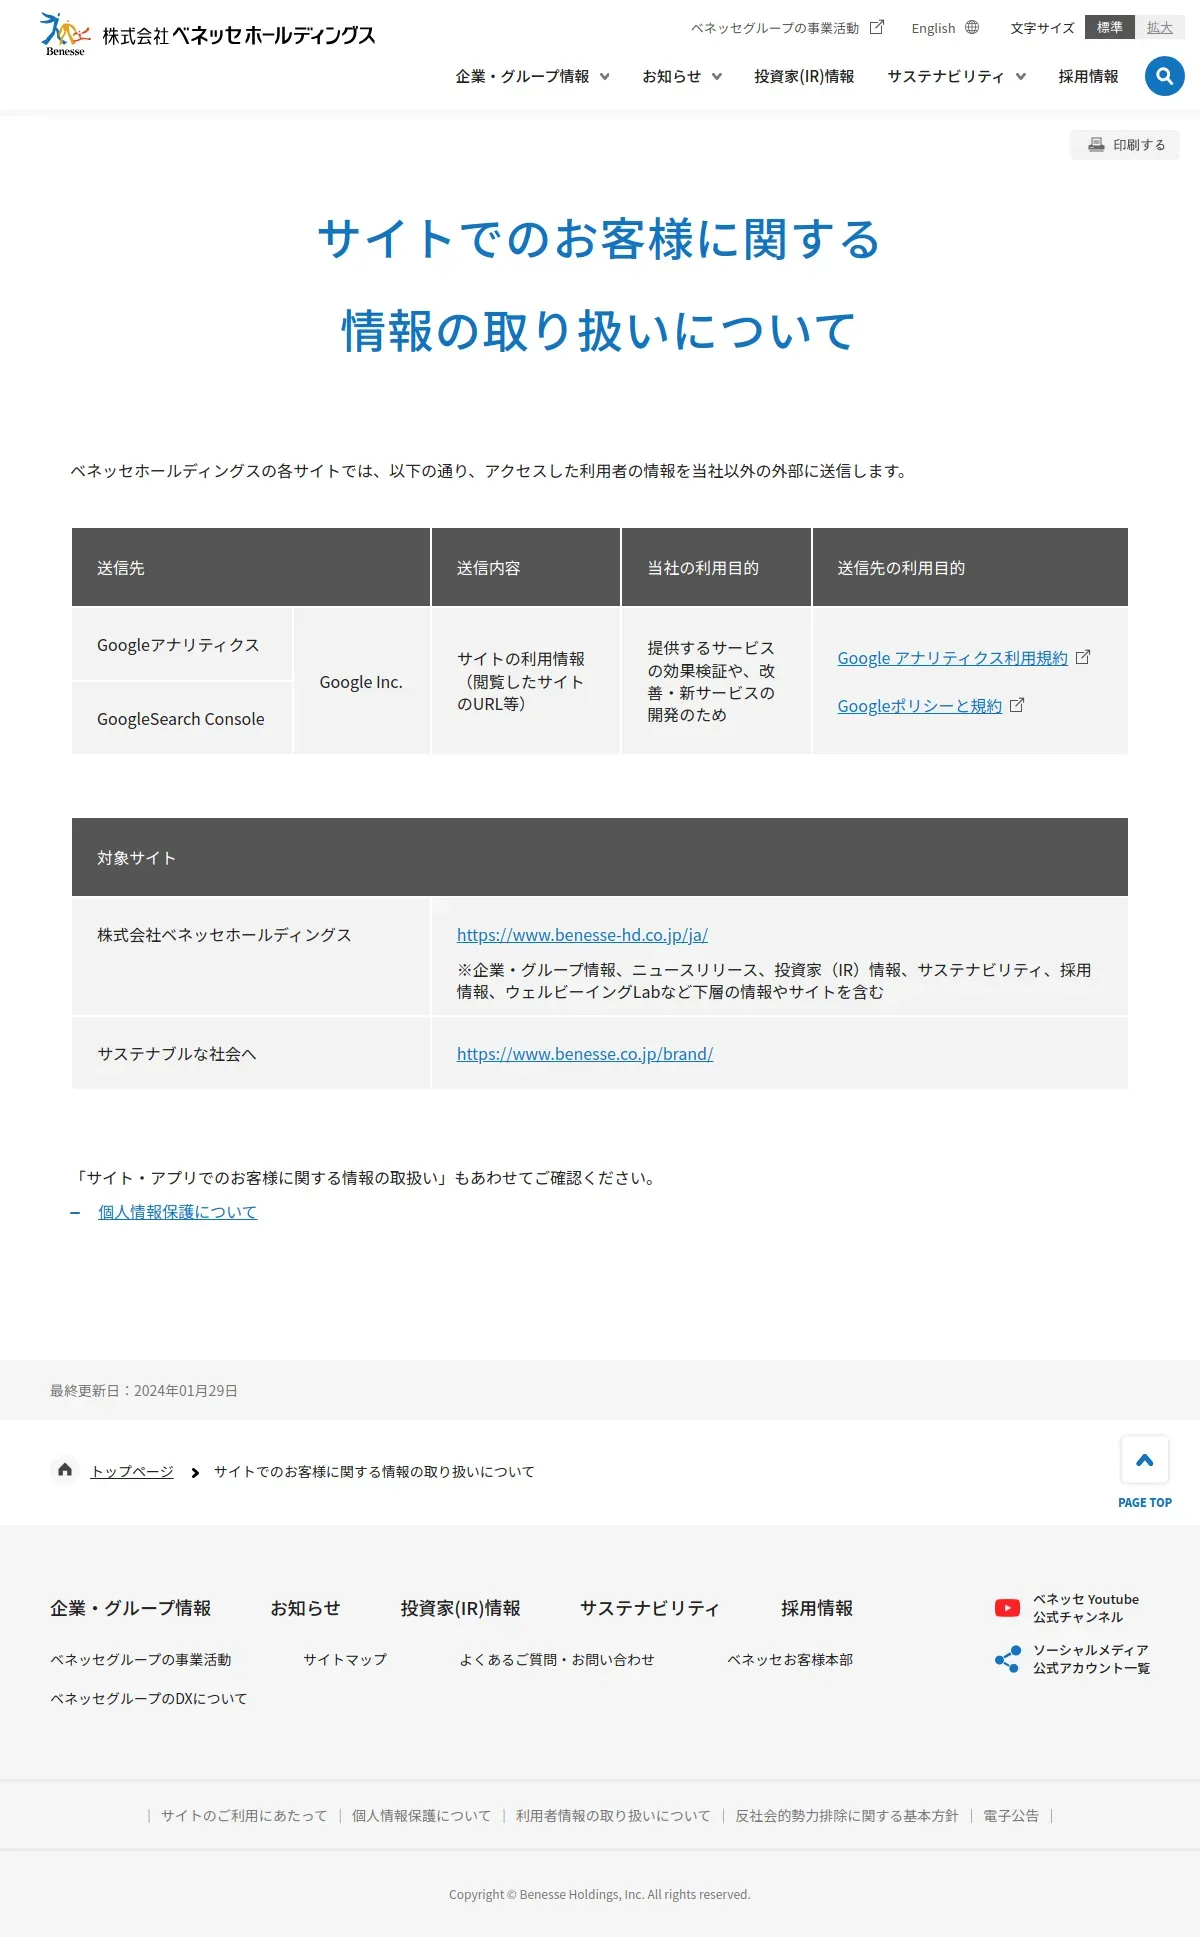Open ベネッセ Youtube 公式チャンネル link
The image size is (1200, 1937).
coord(1086,1608)
